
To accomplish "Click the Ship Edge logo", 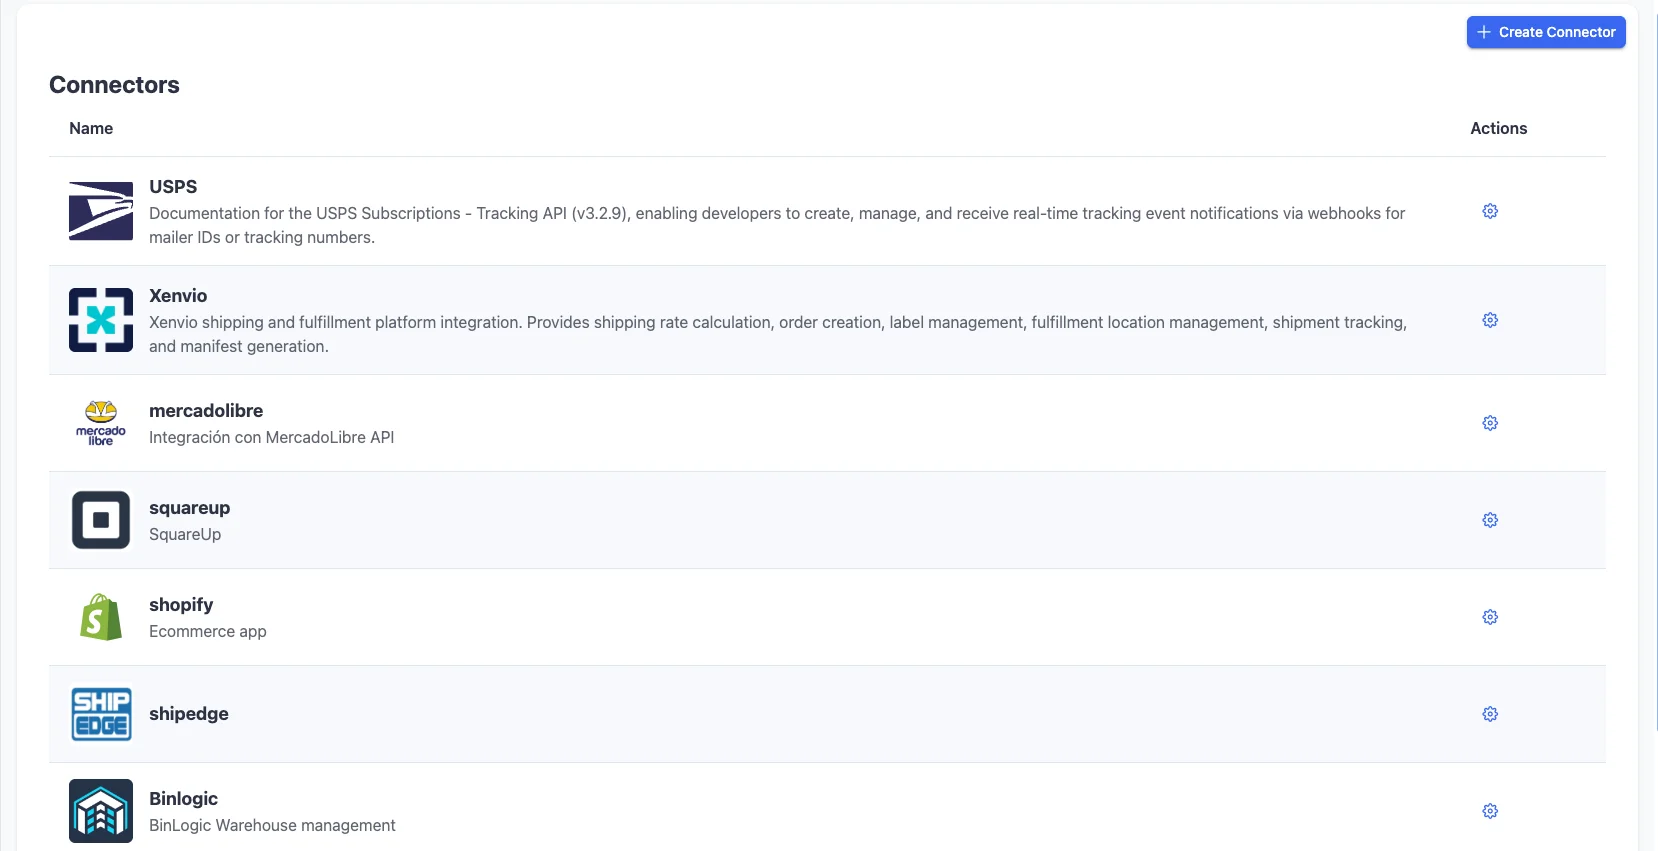I will click(101, 714).
